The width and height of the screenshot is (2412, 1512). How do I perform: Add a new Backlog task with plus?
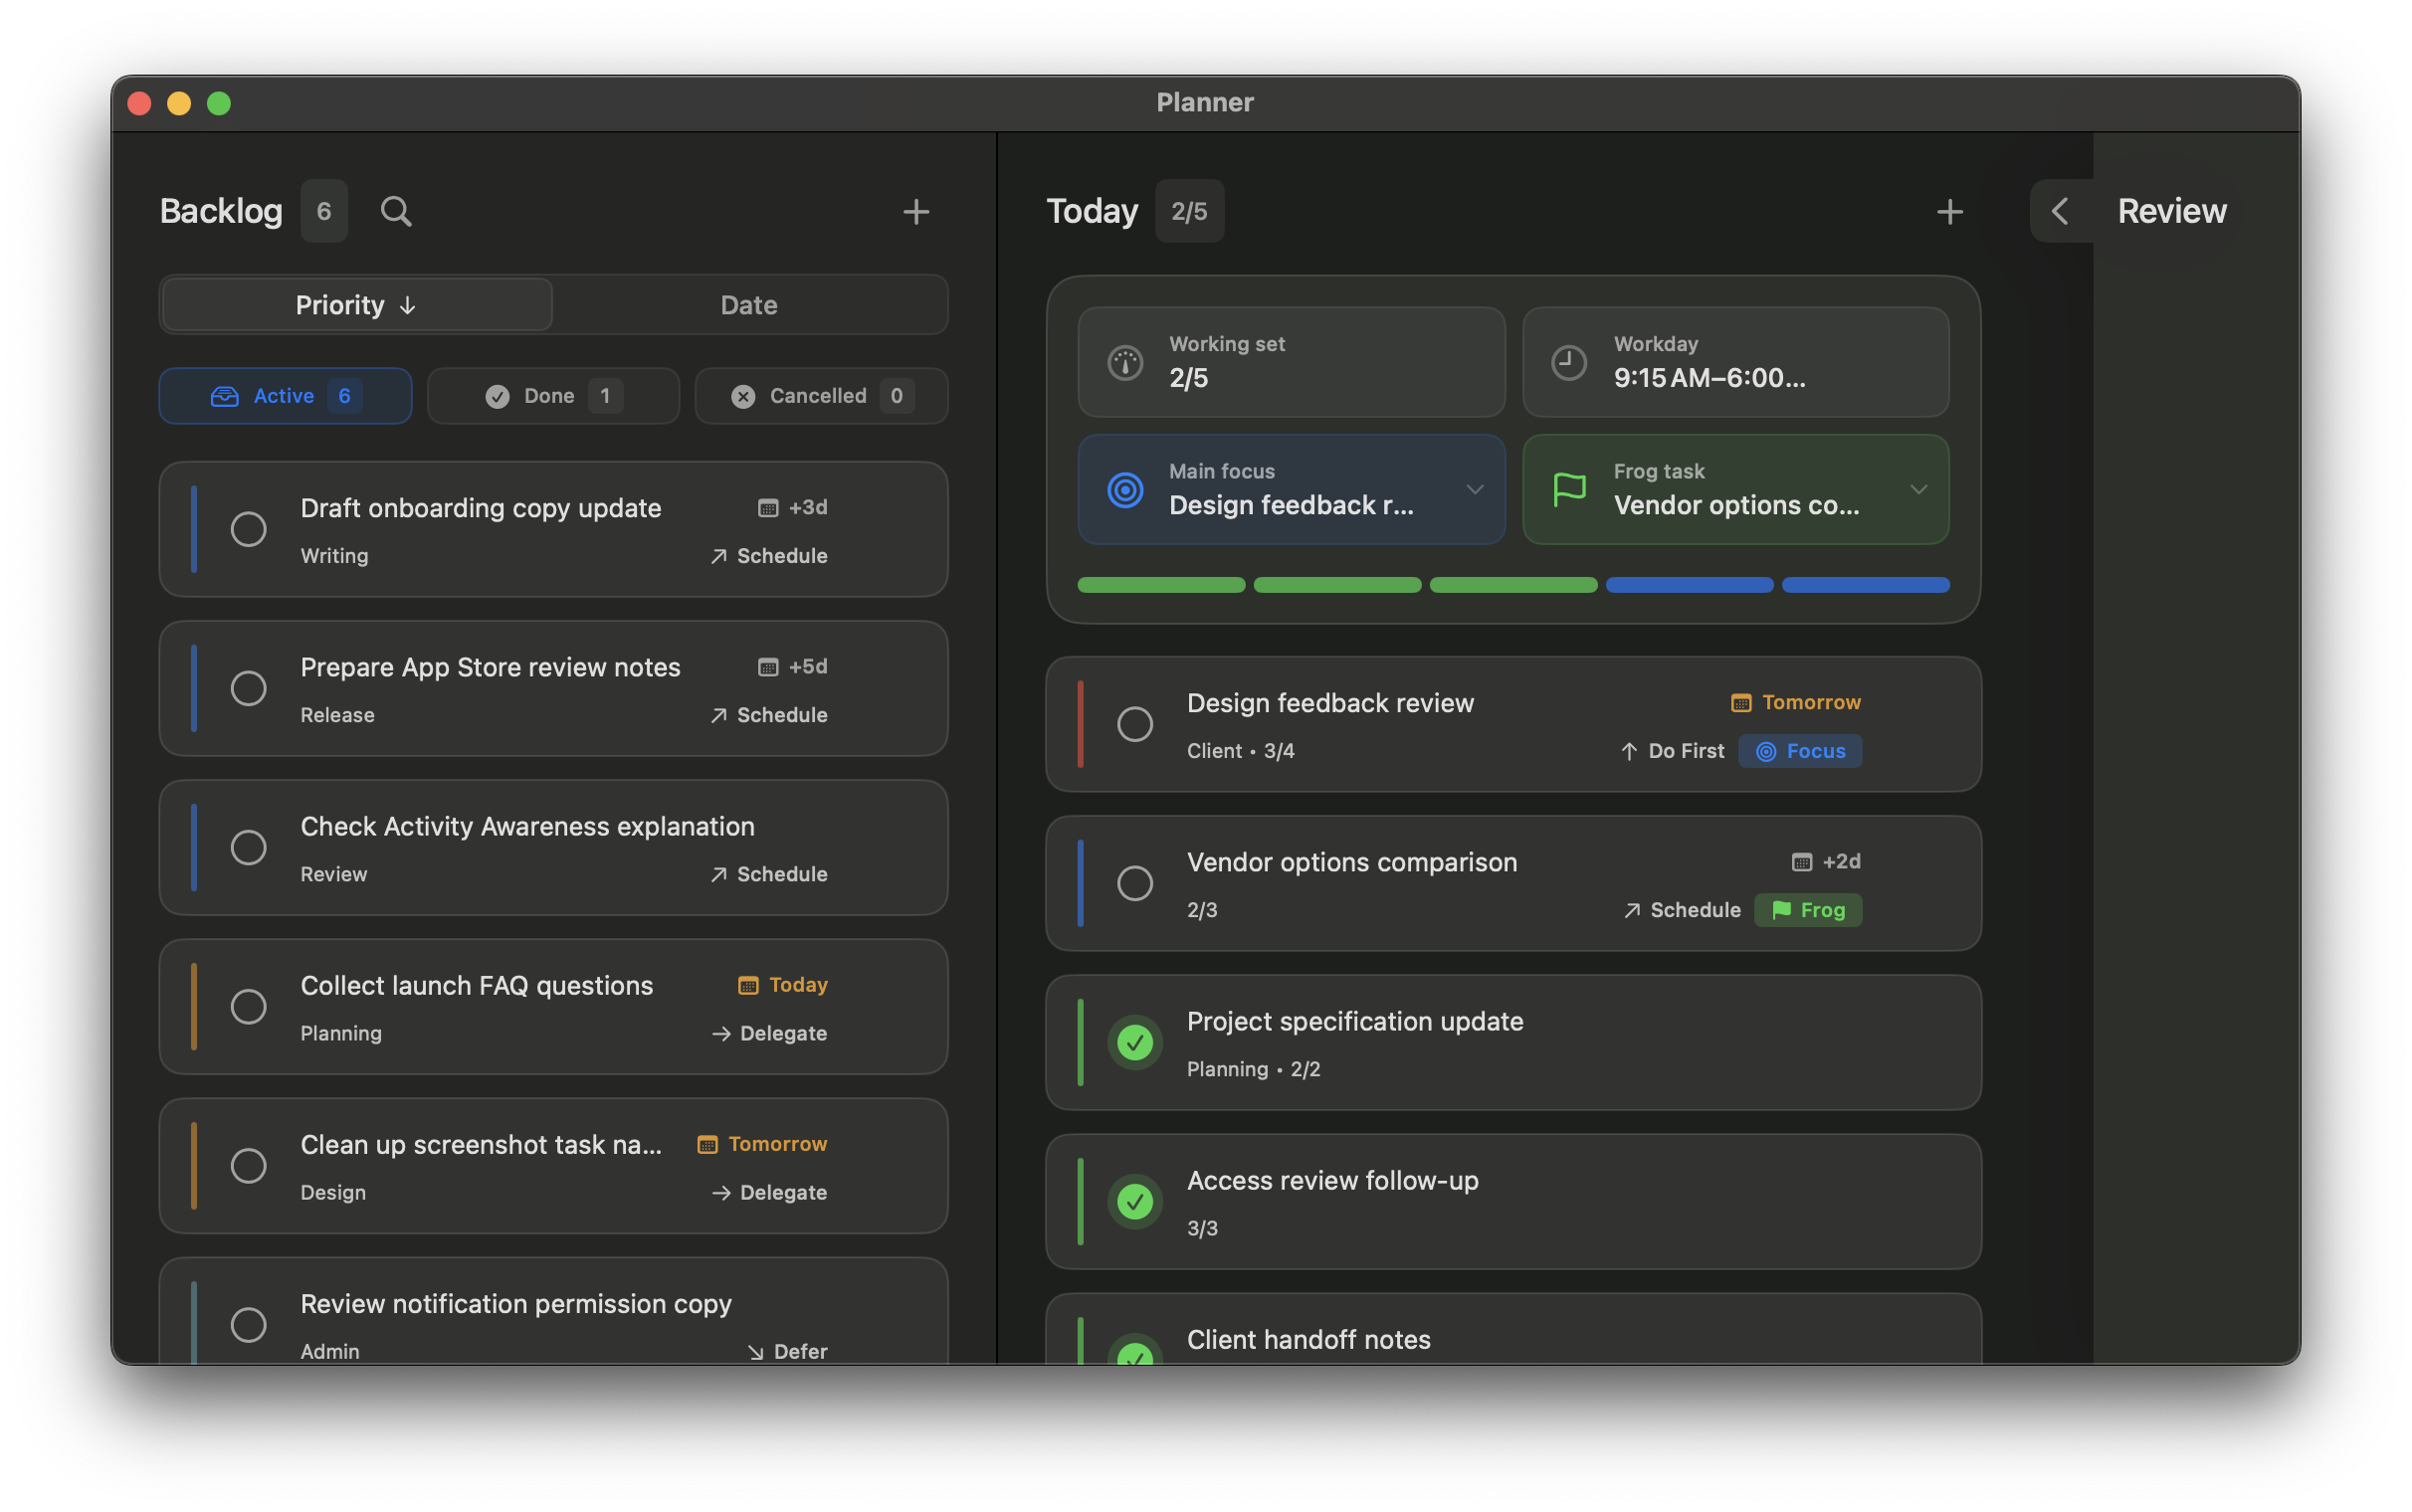(916, 211)
